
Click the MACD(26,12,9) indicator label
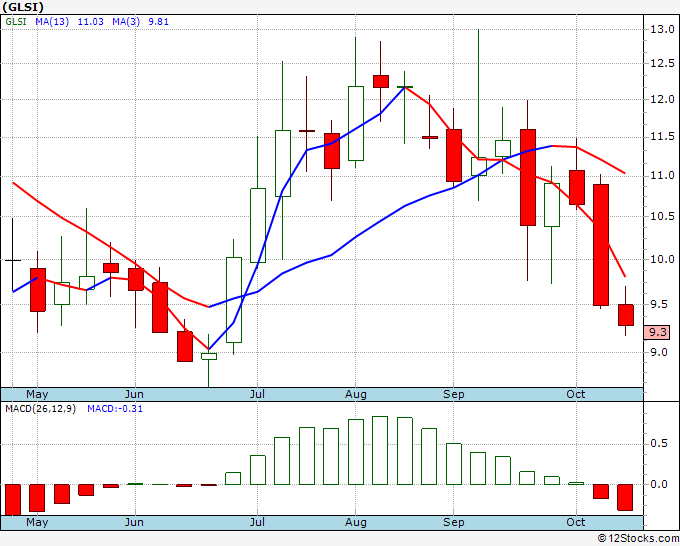click(40, 409)
